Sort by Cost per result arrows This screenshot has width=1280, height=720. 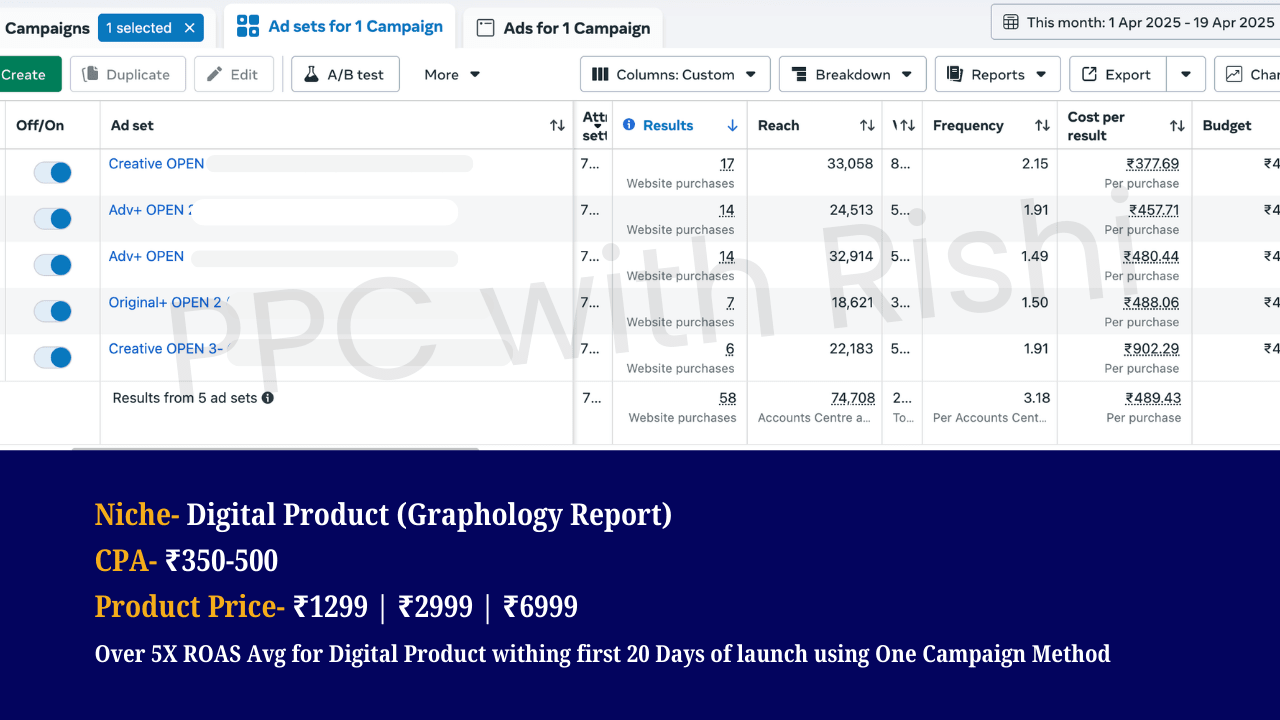1177,126
